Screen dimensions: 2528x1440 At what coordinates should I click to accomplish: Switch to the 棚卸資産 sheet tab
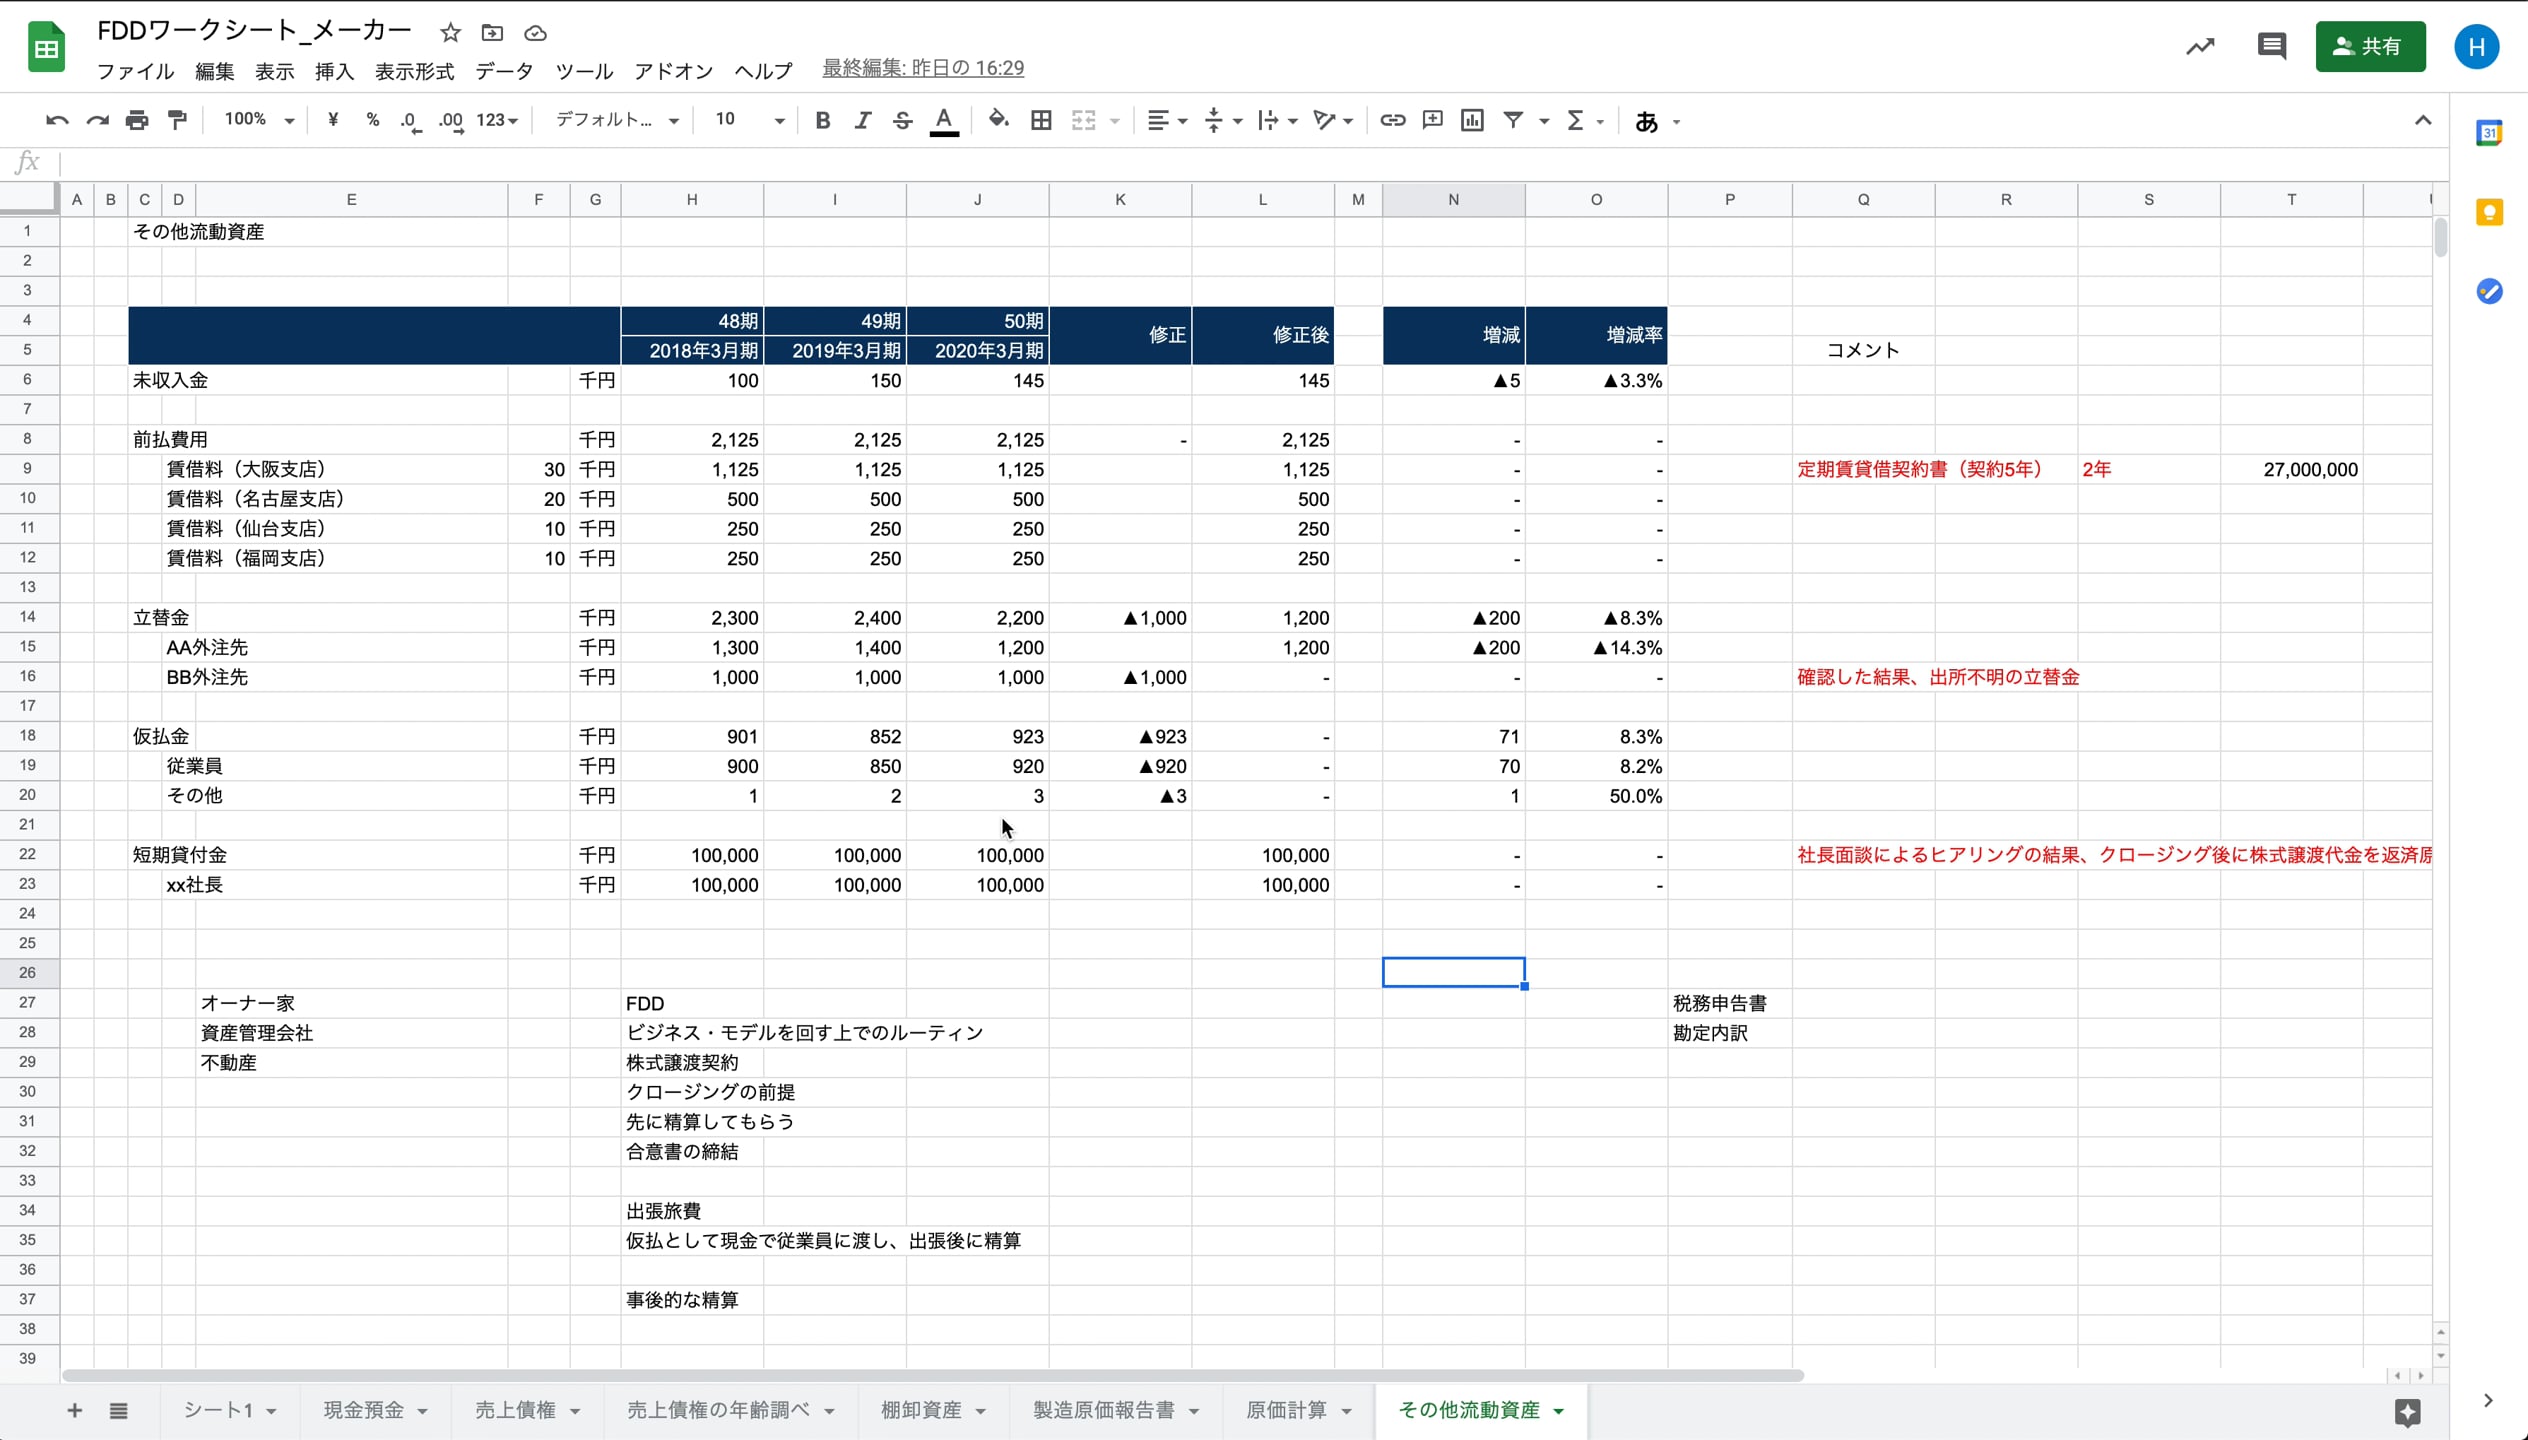click(x=921, y=1410)
